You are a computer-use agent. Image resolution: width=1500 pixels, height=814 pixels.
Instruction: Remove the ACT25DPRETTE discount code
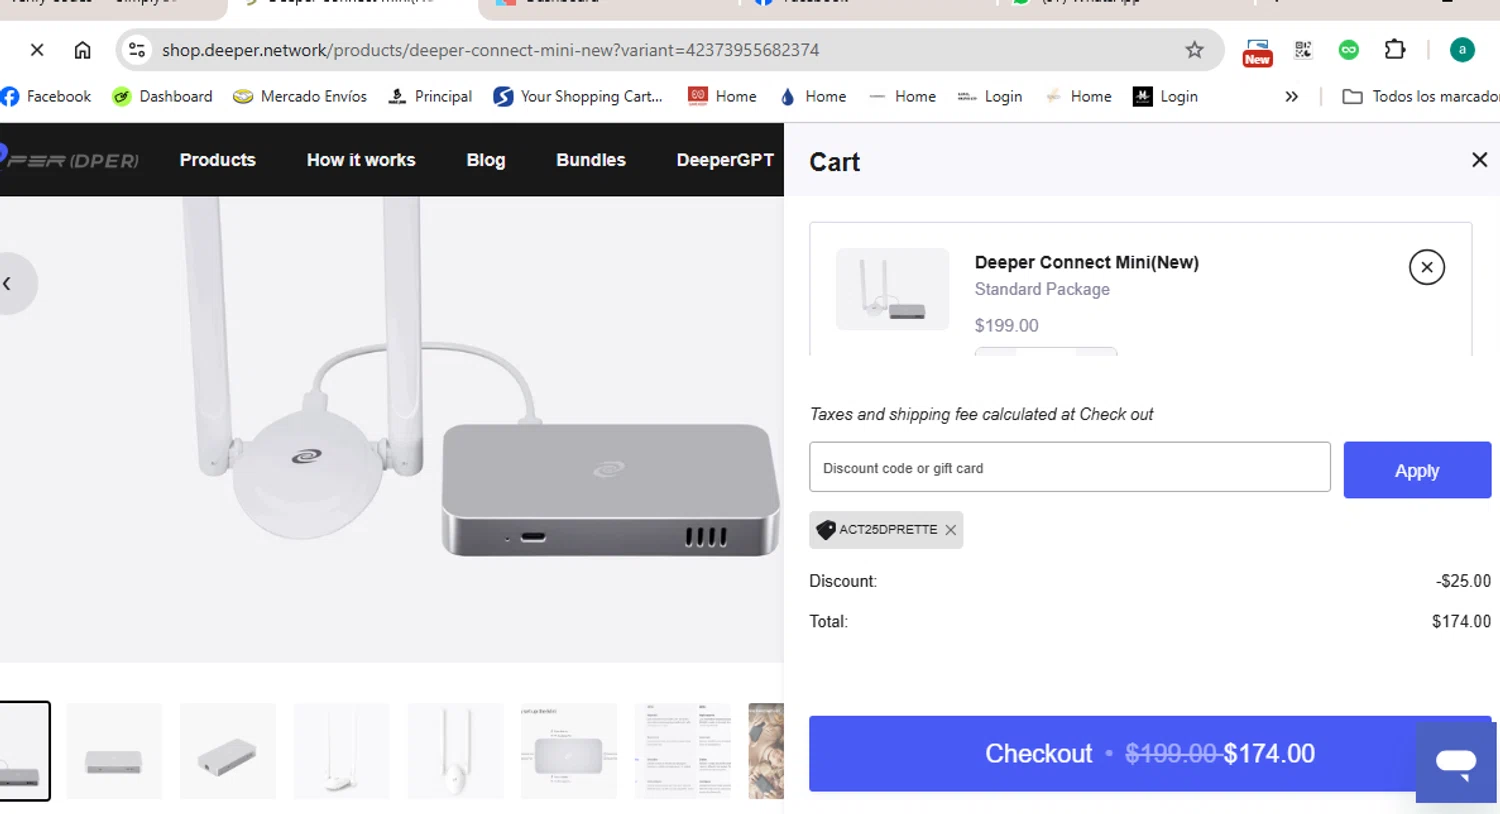(x=951, y=530)
